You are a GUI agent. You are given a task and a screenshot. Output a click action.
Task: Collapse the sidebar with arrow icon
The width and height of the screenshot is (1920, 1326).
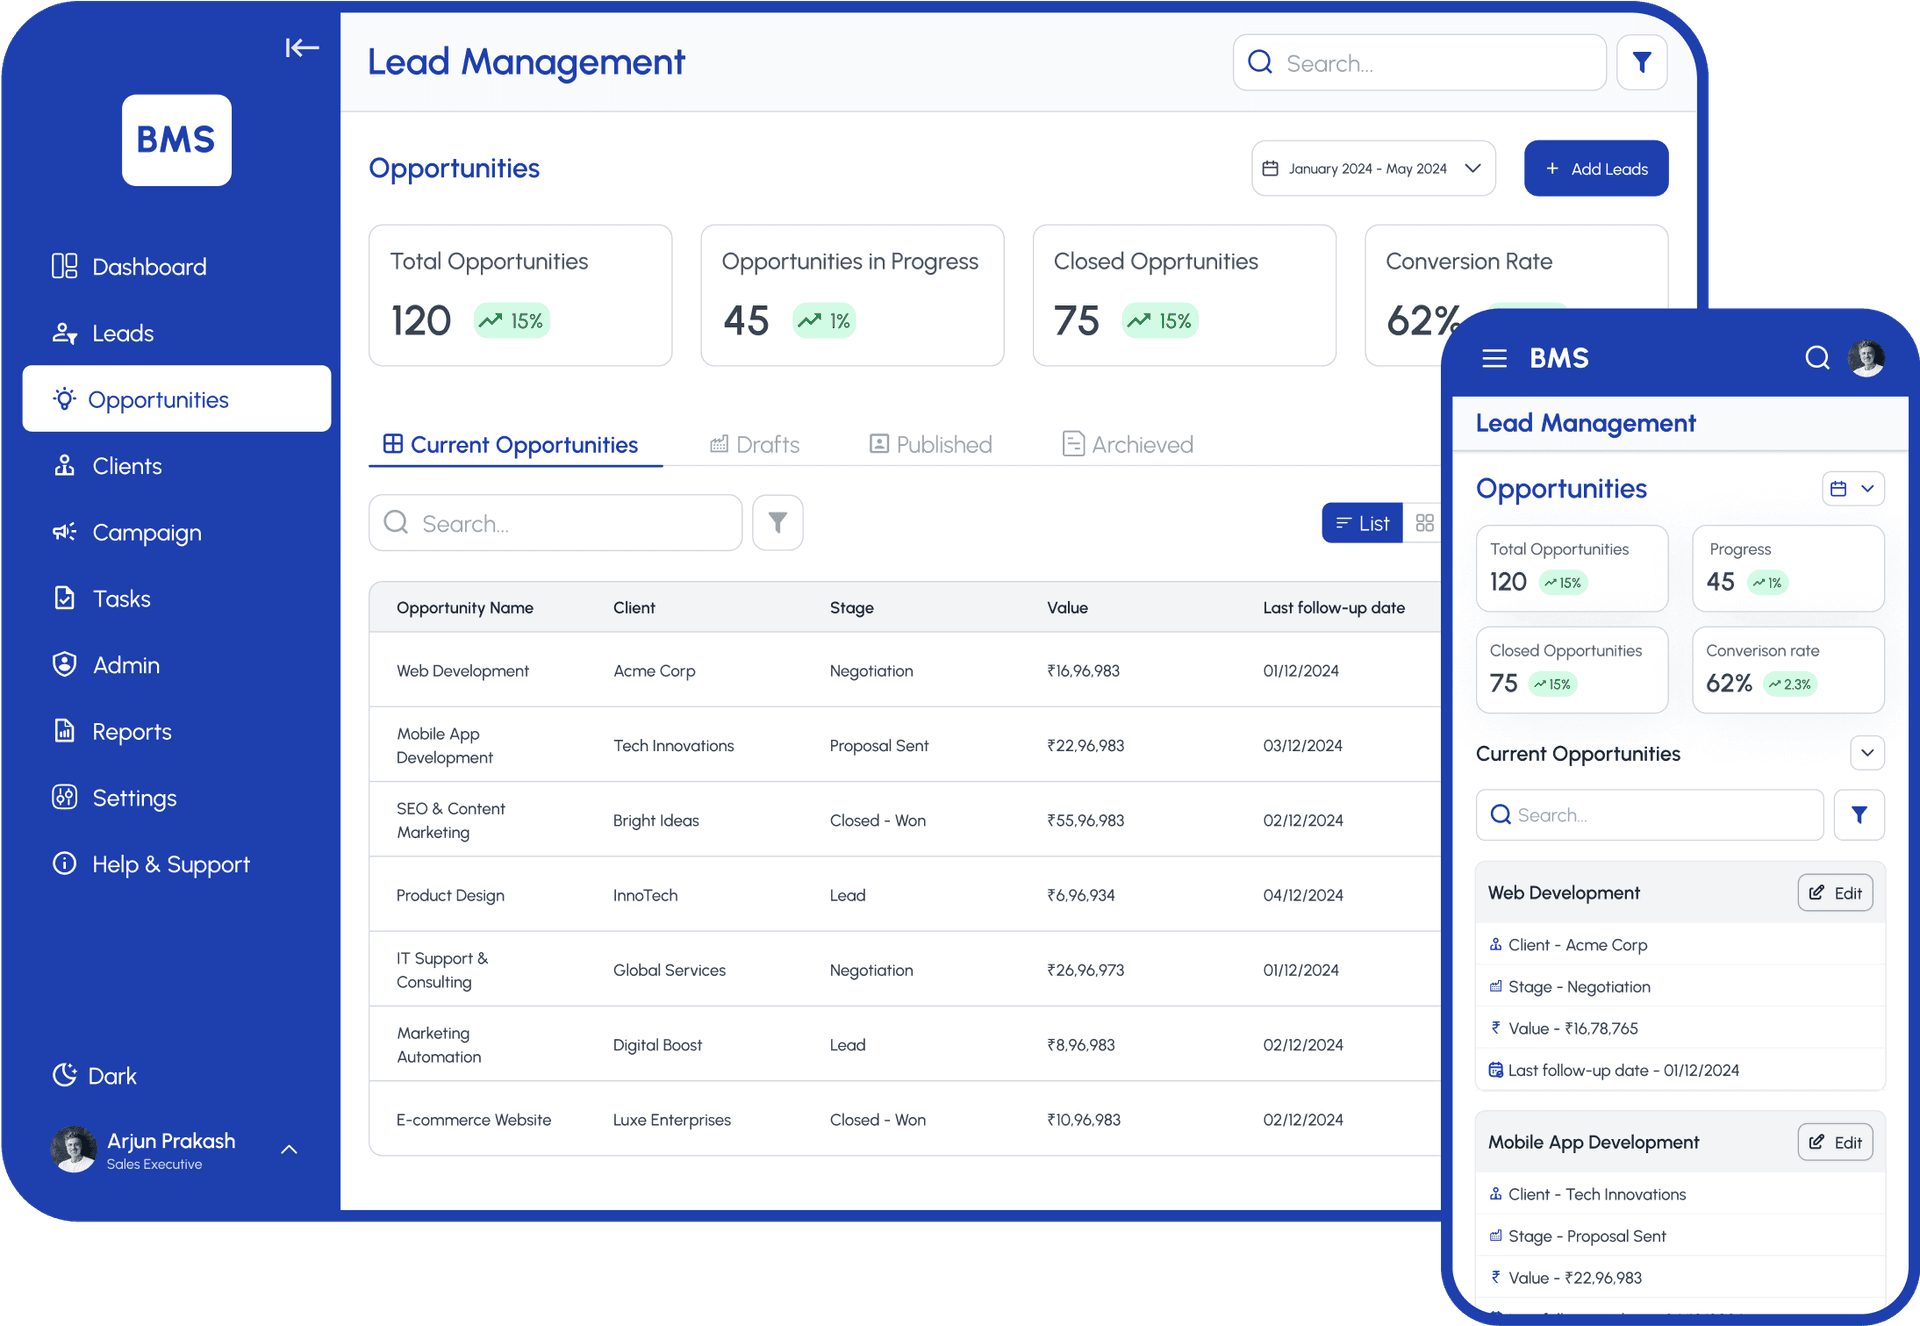point(301,48)
